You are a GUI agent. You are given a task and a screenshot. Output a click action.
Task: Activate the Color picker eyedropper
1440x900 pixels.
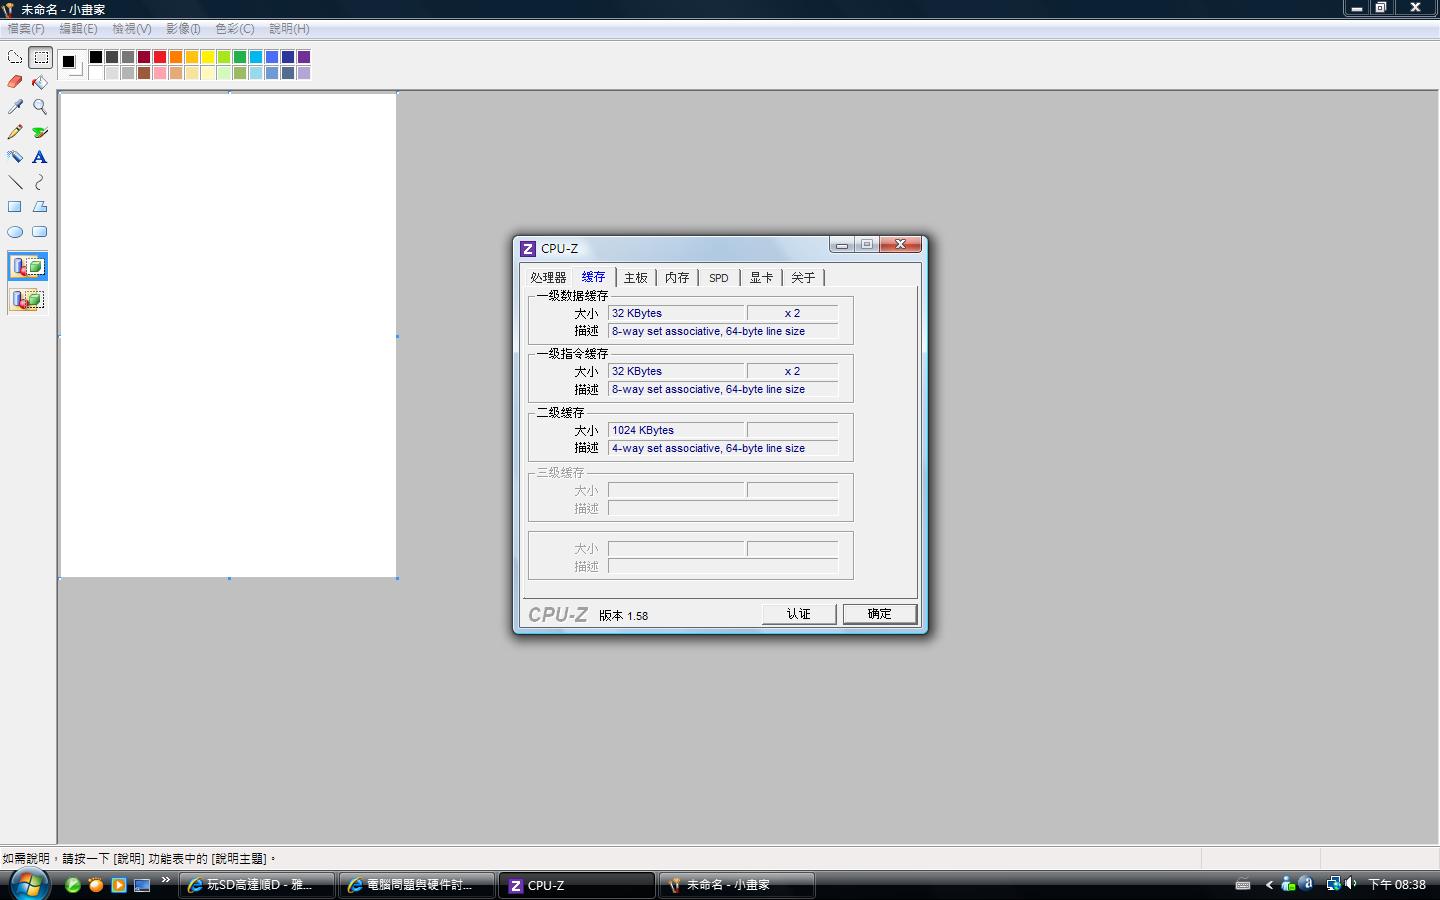tap(15, 107)
